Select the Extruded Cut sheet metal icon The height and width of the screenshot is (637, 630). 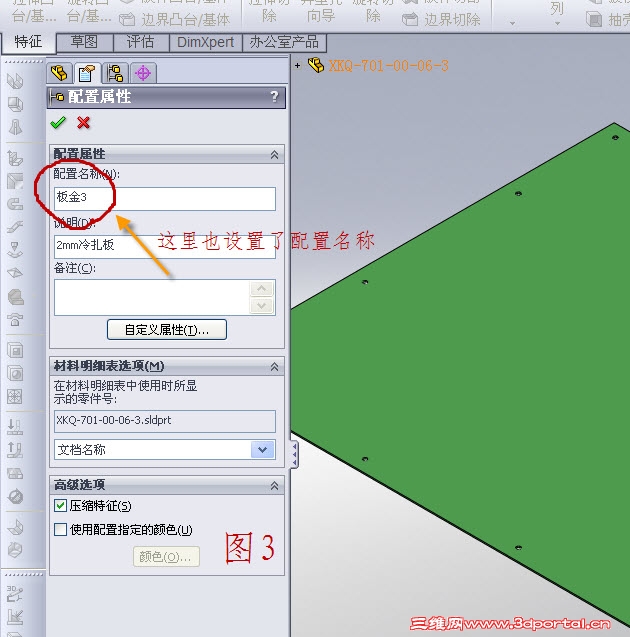pos(15,350)
